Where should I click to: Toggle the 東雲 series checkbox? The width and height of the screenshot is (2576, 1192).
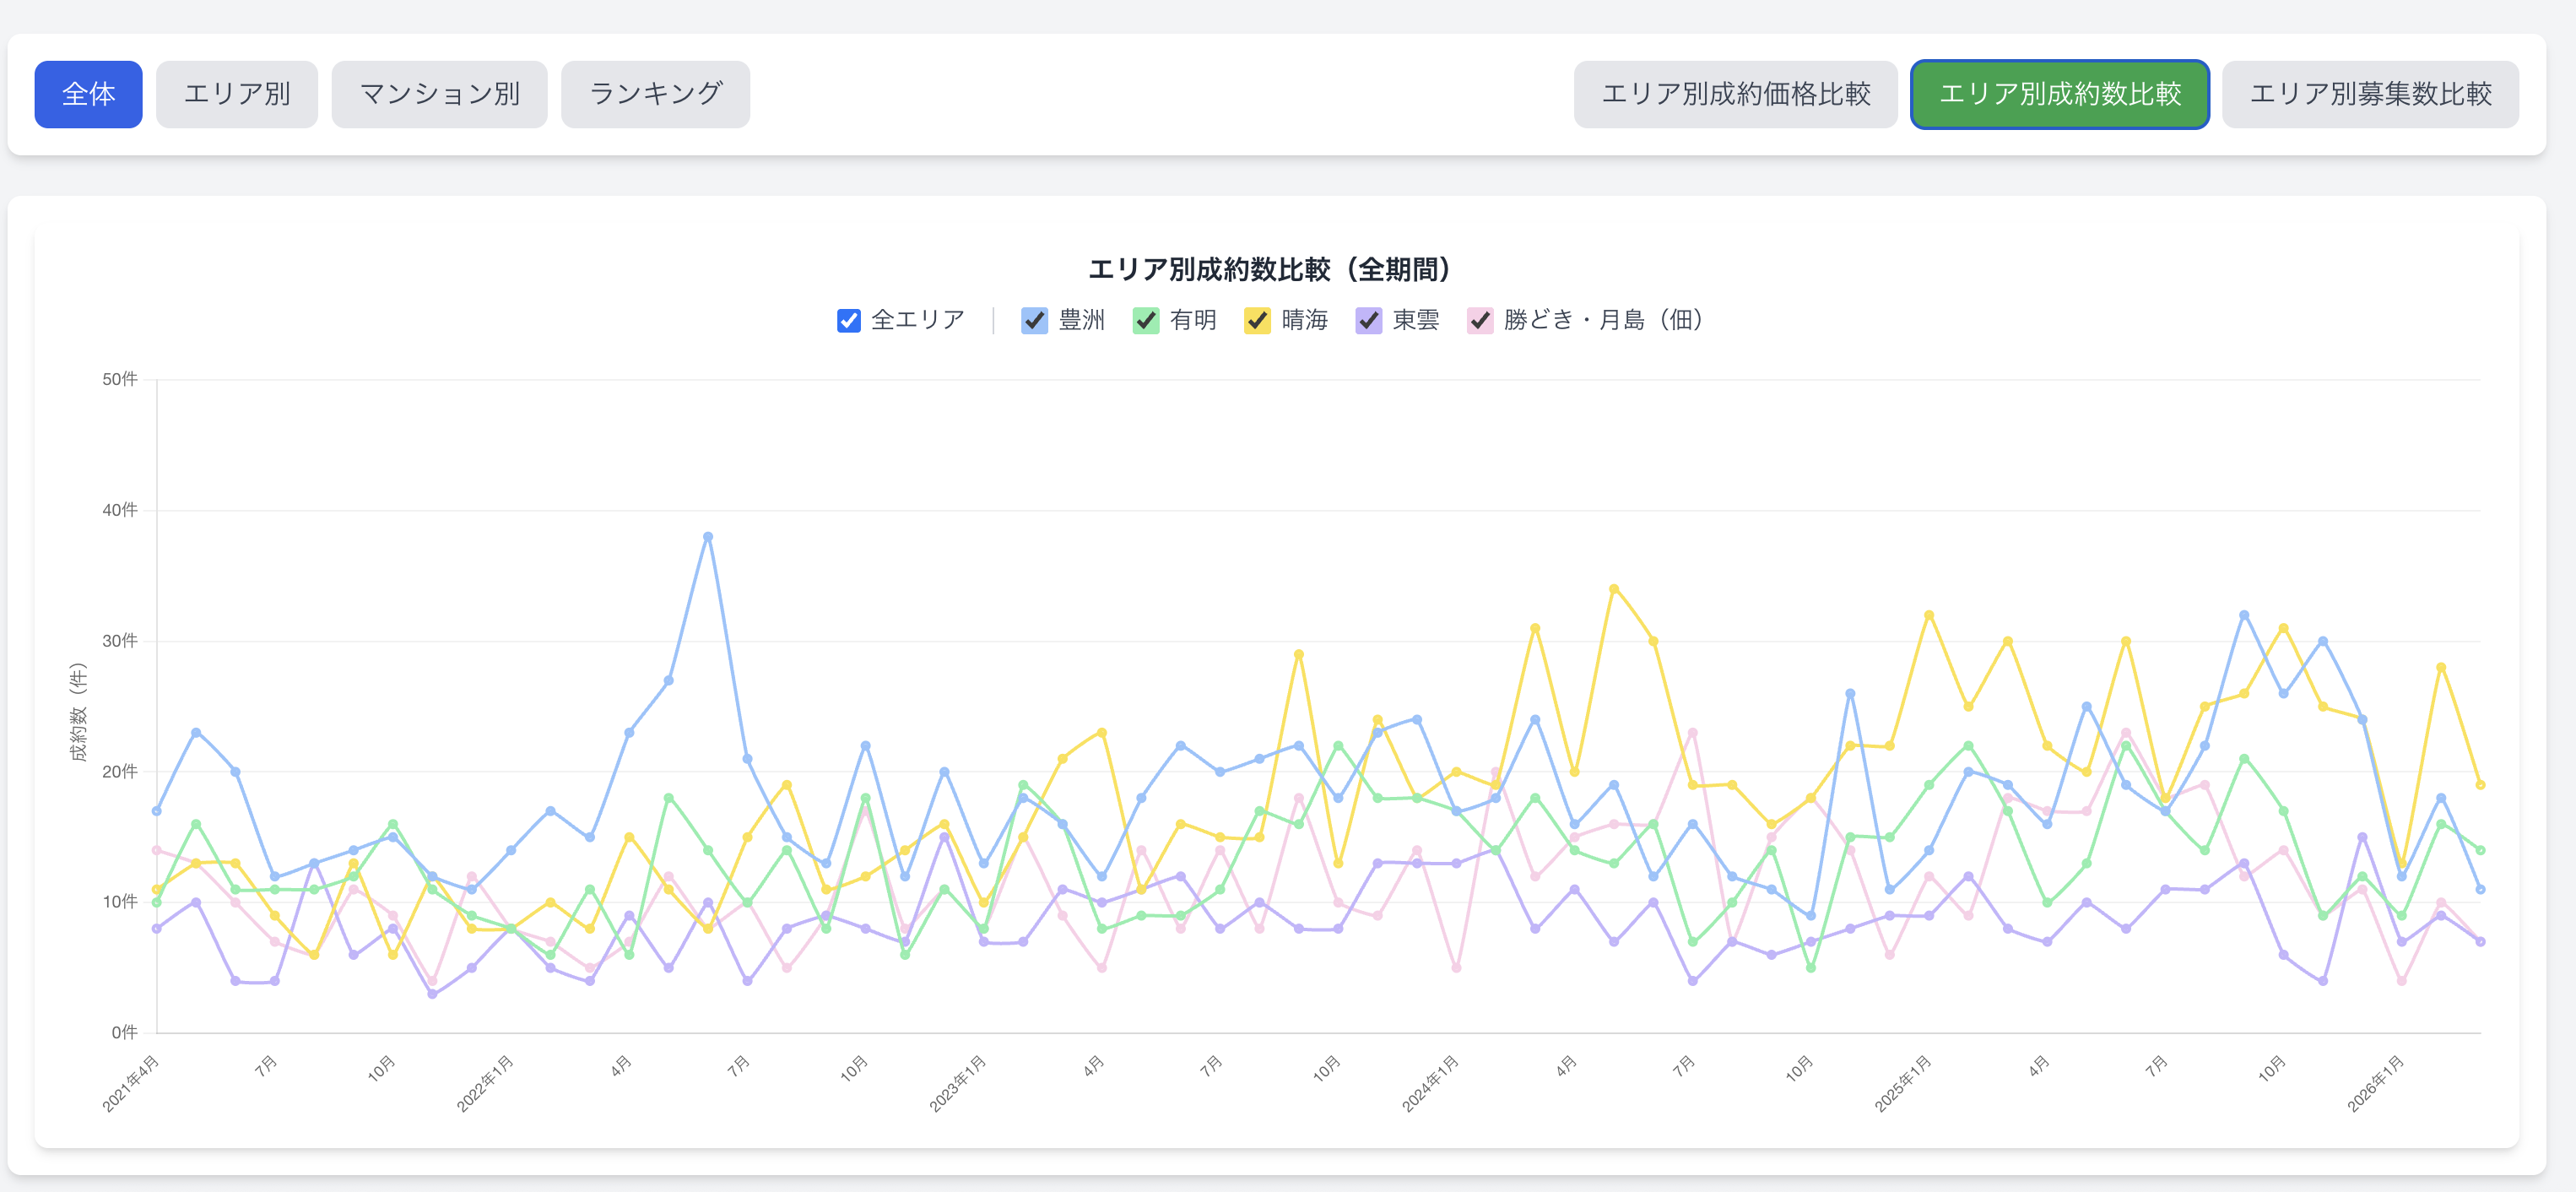(1368, 320)
